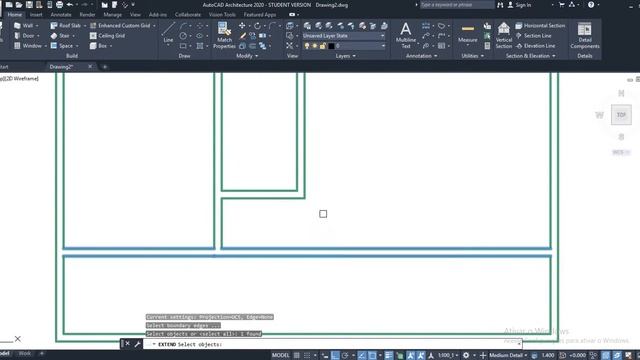Viewport: 640px width, 360px height.
Task: Choose the Enhanced Custom Grid tool
Action: pos(120,25)
